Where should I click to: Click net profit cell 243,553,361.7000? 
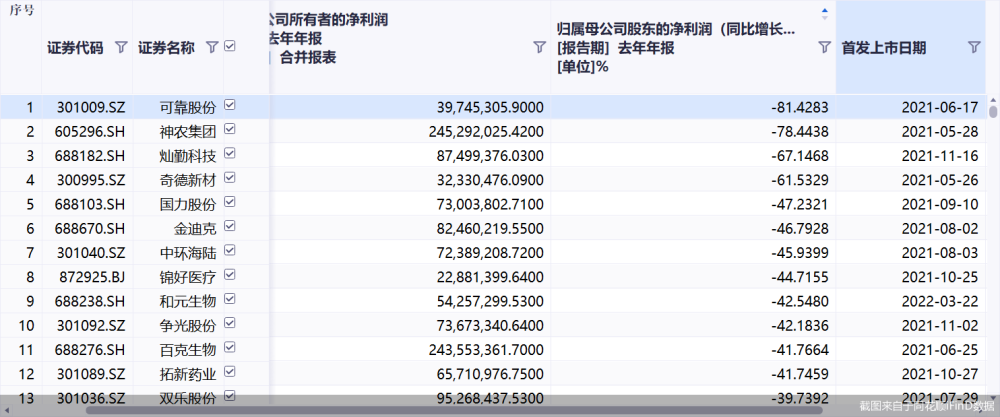pyautogui.click(x=486, y=350)
